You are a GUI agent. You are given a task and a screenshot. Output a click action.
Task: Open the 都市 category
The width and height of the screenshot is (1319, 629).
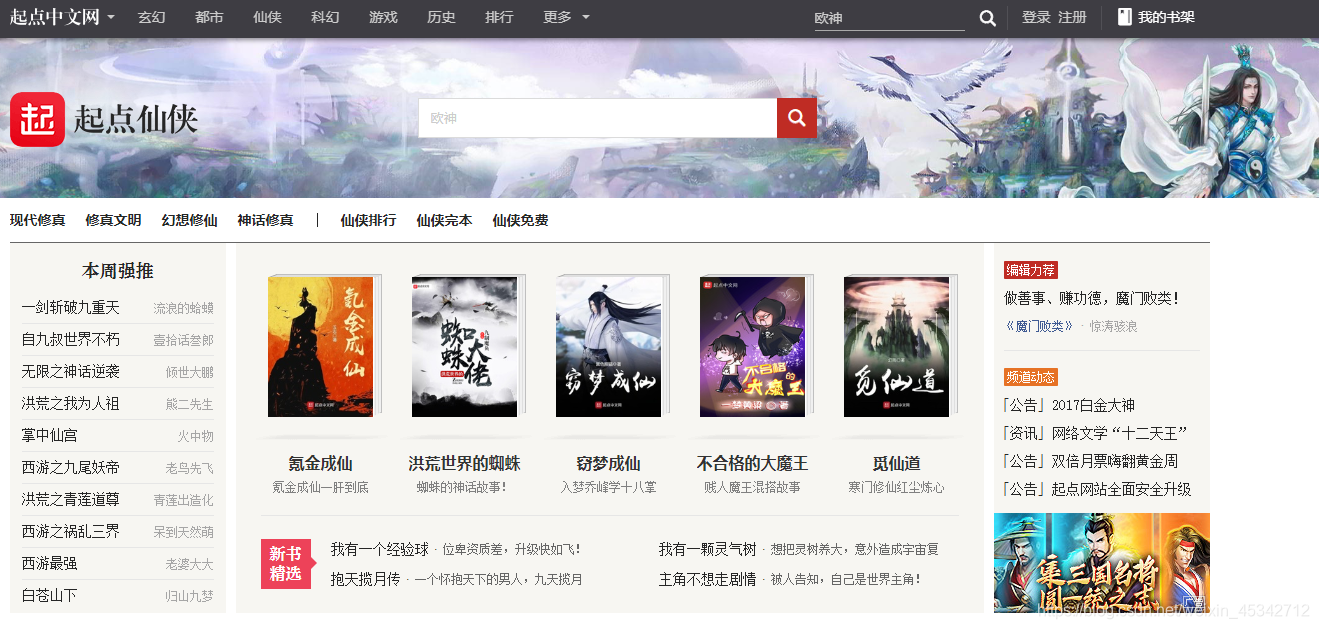209,17
